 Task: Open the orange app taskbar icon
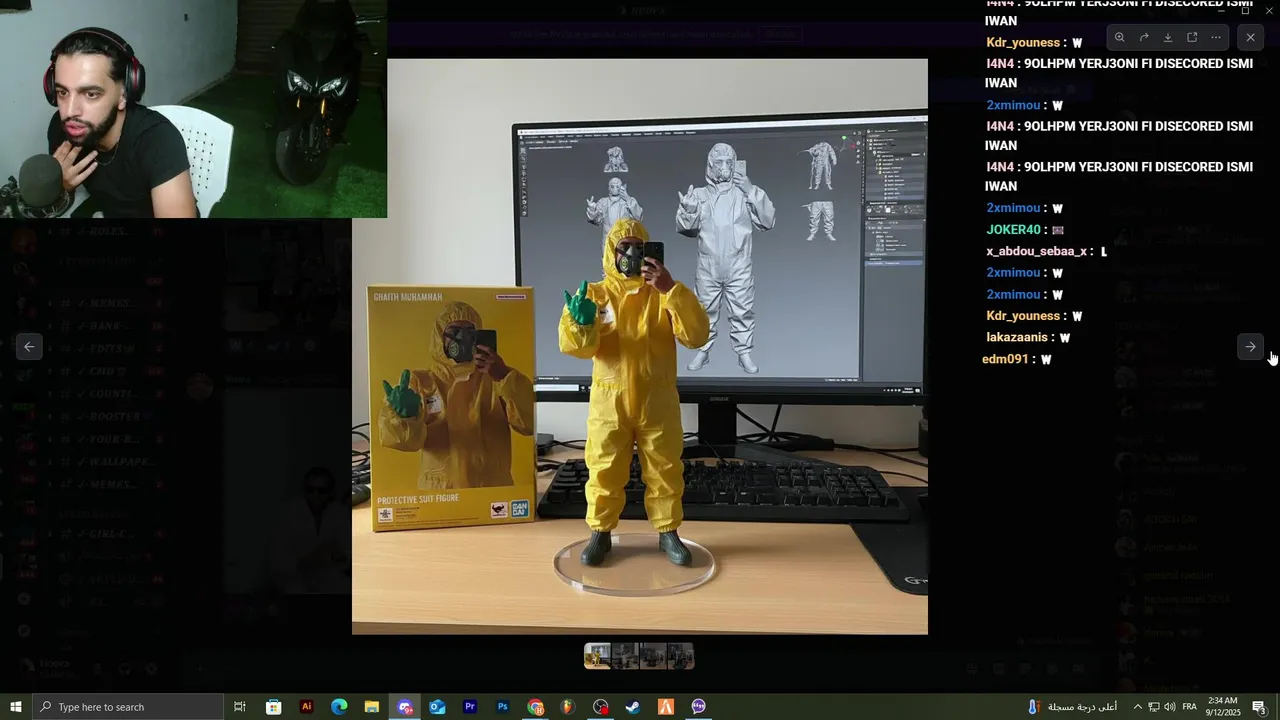point(666,707)
